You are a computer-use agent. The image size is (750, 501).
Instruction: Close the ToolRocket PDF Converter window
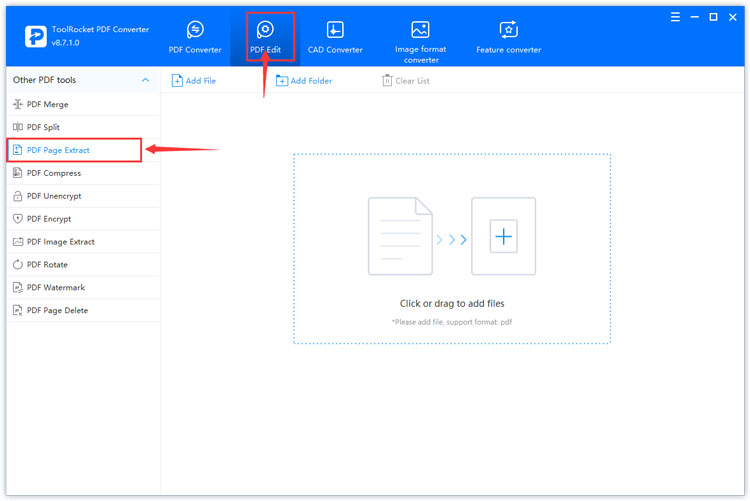point(733,17)
